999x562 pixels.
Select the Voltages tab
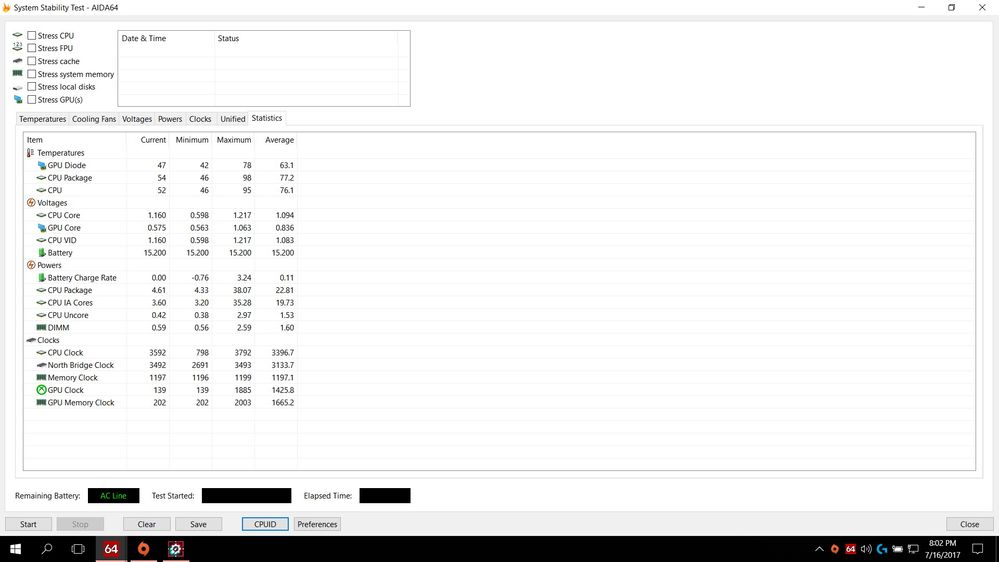[x=136, y=119]
